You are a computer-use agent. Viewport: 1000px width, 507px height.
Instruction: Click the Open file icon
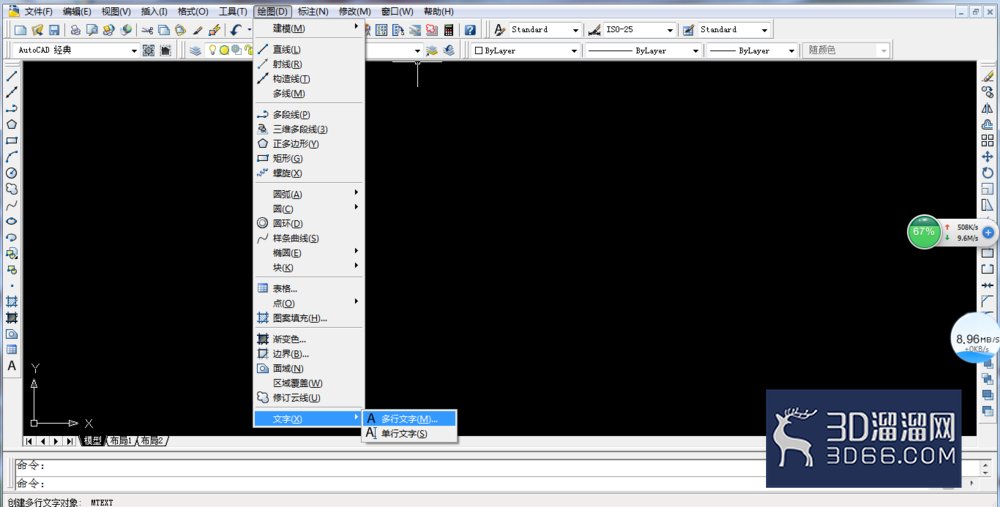point(38,30)
